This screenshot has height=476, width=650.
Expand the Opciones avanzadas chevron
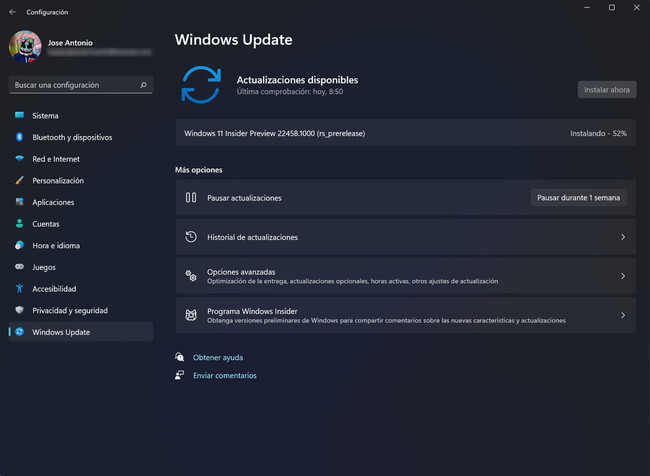(623, 276)
